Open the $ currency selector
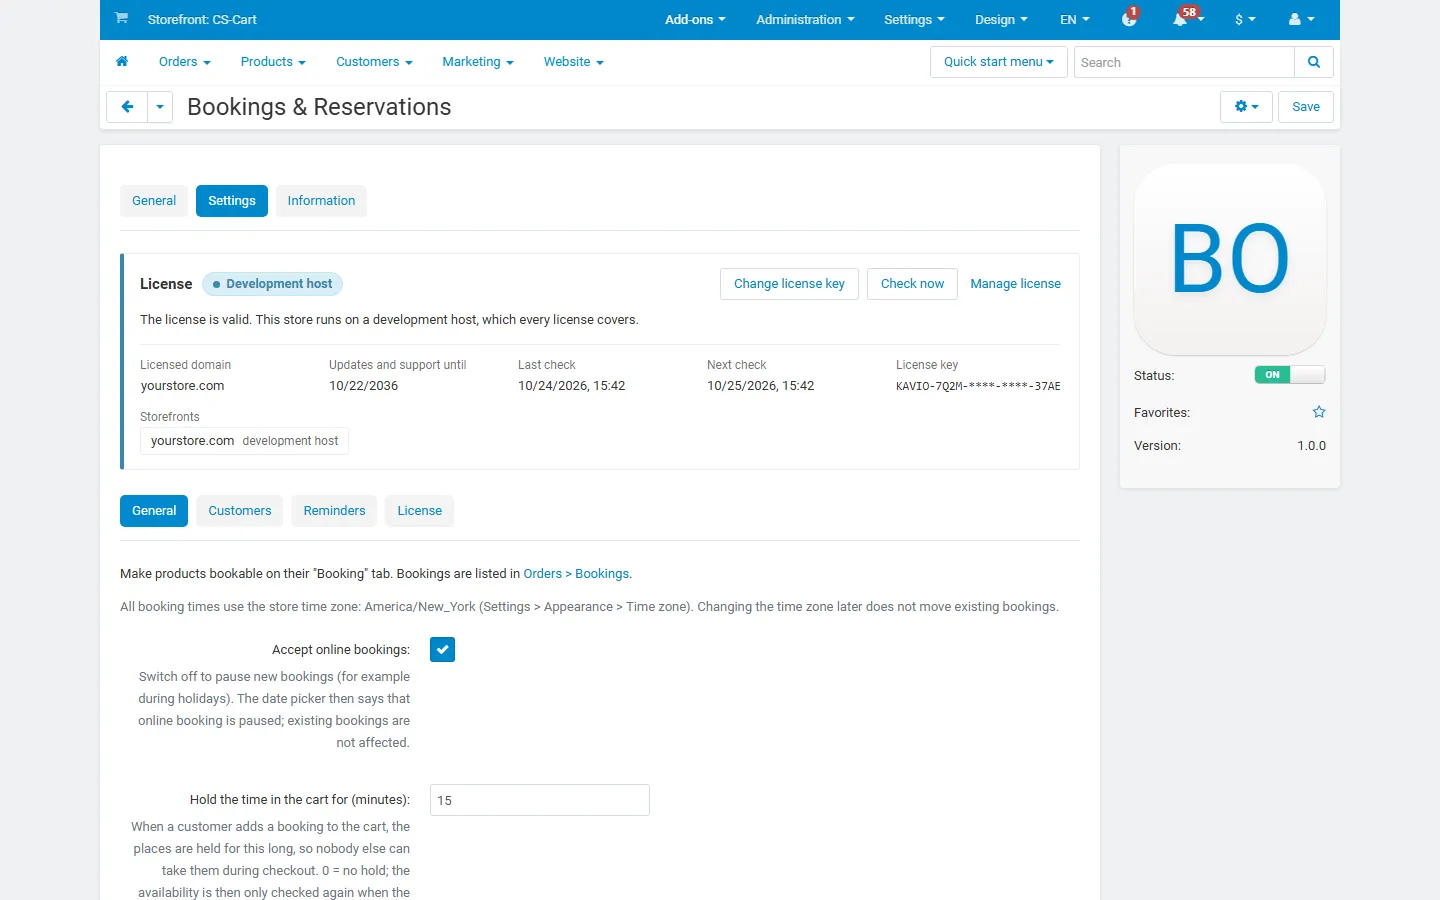This screenshot has height=900, width=1440. 1245,19
